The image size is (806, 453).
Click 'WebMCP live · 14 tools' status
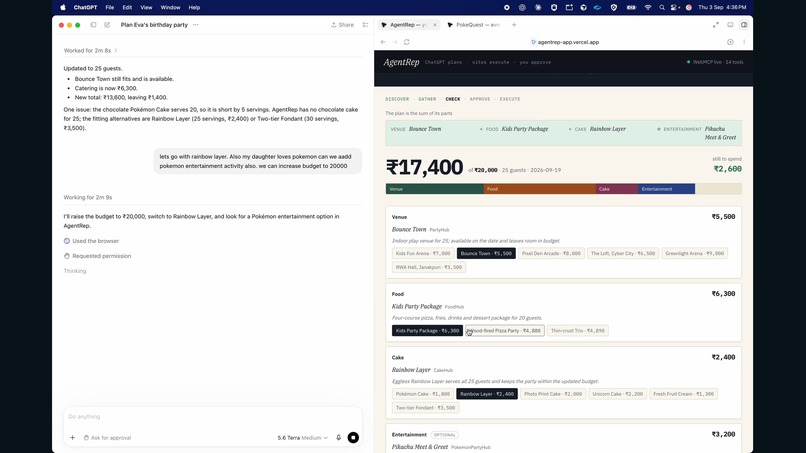715,62
